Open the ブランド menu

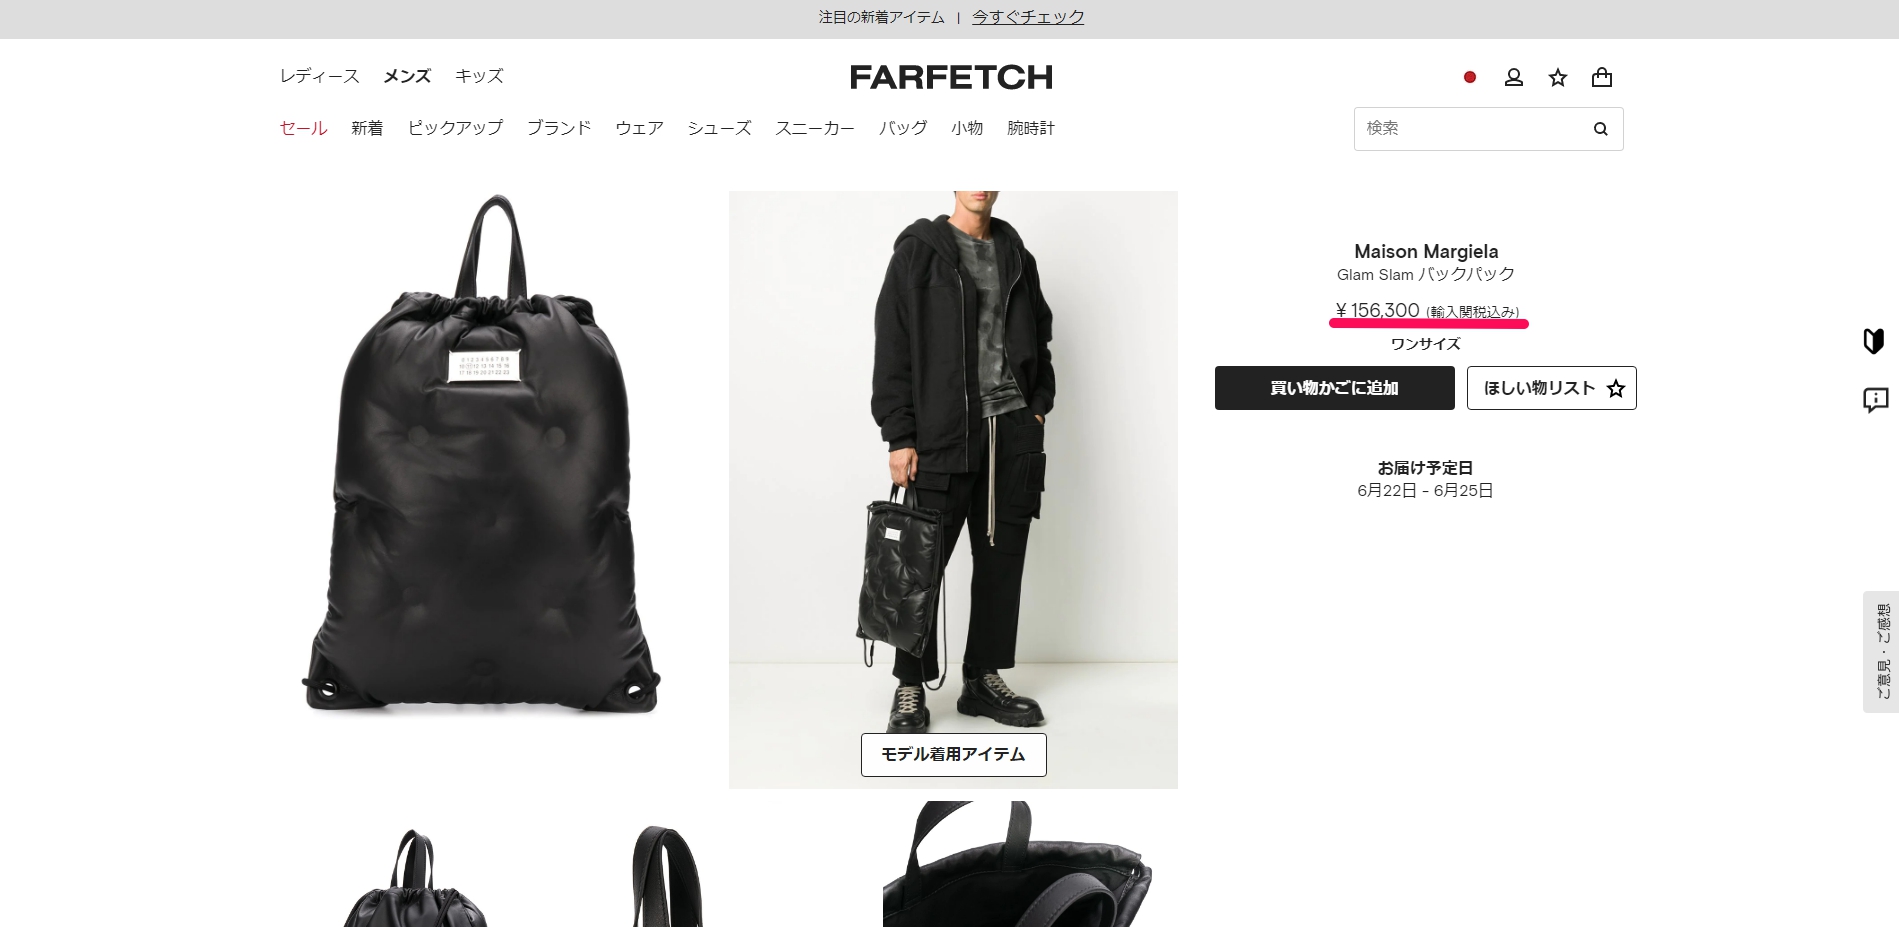[559, 128]
